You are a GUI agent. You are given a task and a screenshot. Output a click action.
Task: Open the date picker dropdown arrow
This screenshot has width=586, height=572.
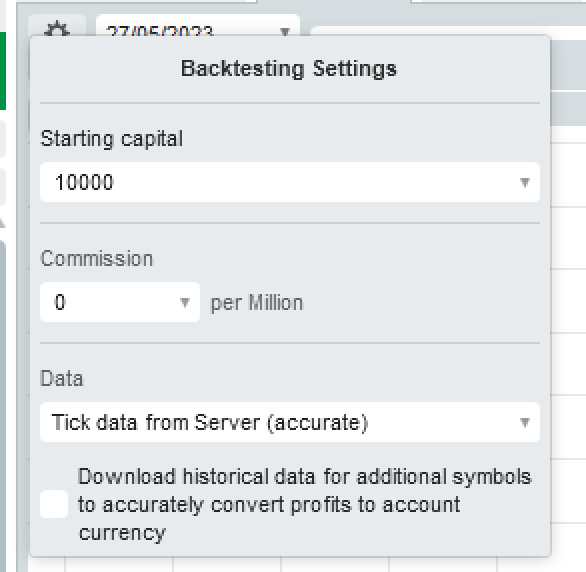pos(285,31)
